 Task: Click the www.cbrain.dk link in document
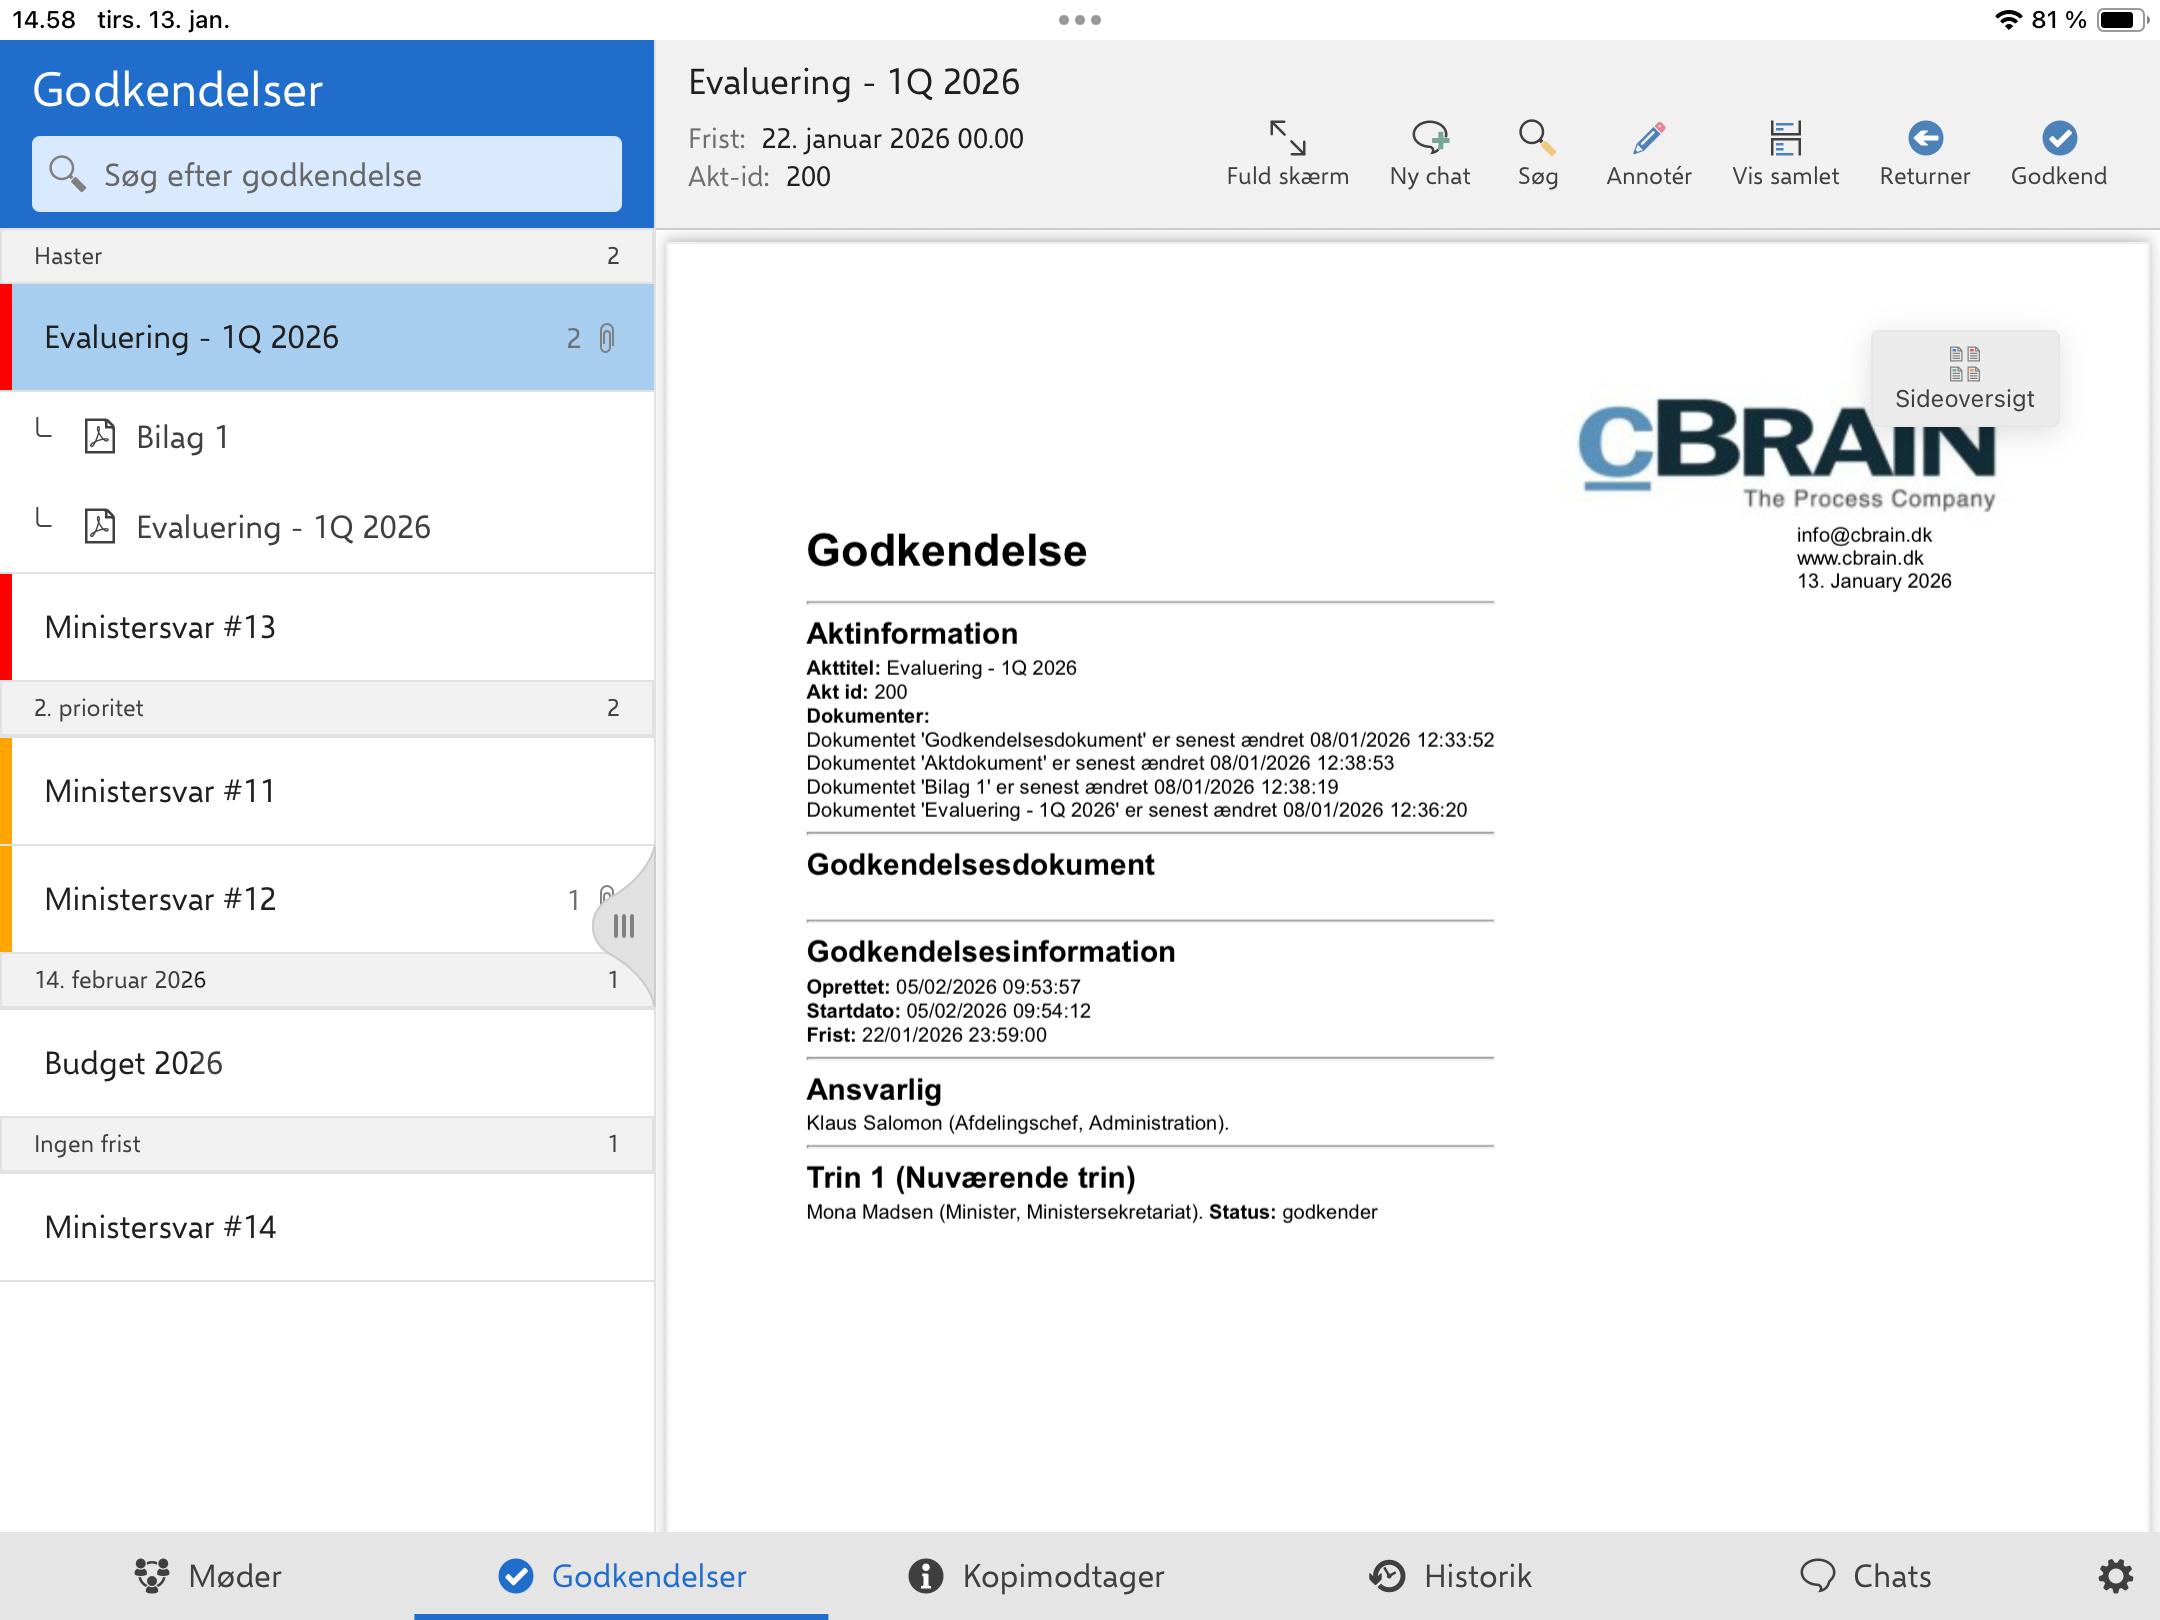point(1860,558)
